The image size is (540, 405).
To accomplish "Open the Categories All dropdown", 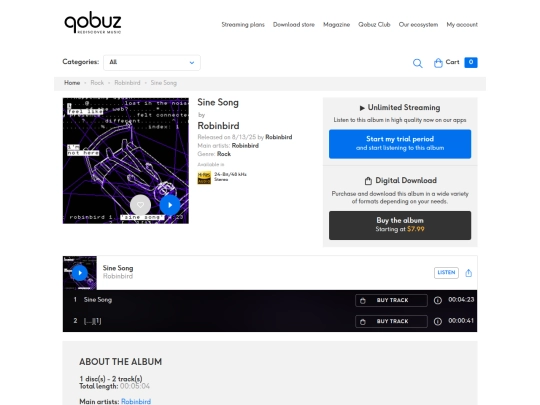I will coord(152,62).
